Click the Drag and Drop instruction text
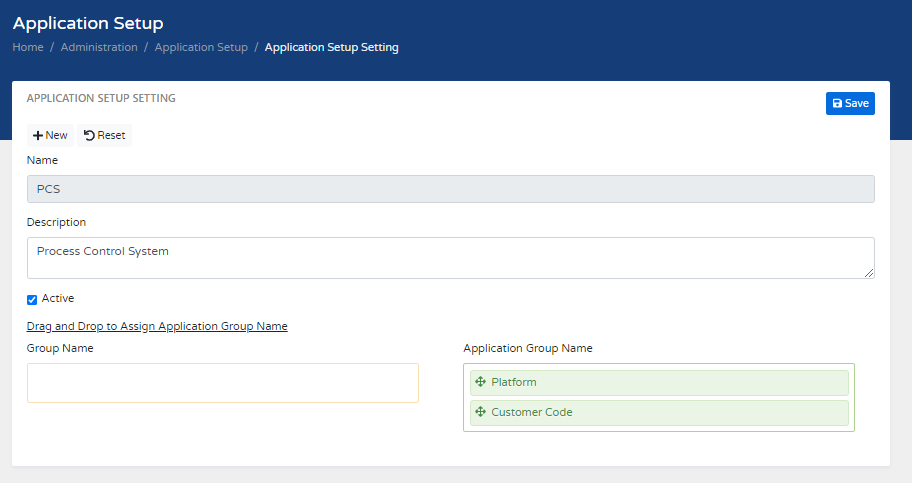The height and width of the screenshot is (483, 912). [157, 326]
